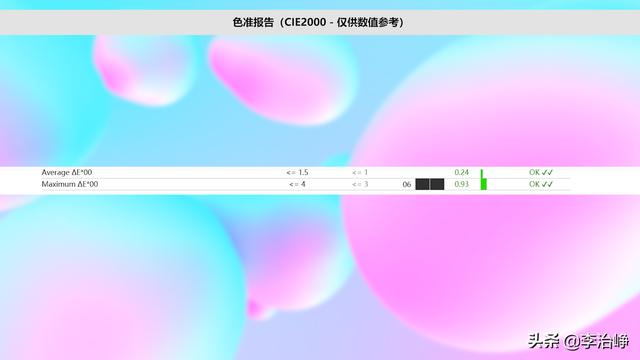Click OK status in Average ΔE*00 row
The height and width of the screenshot is (360, 640).
click(541, 172)
